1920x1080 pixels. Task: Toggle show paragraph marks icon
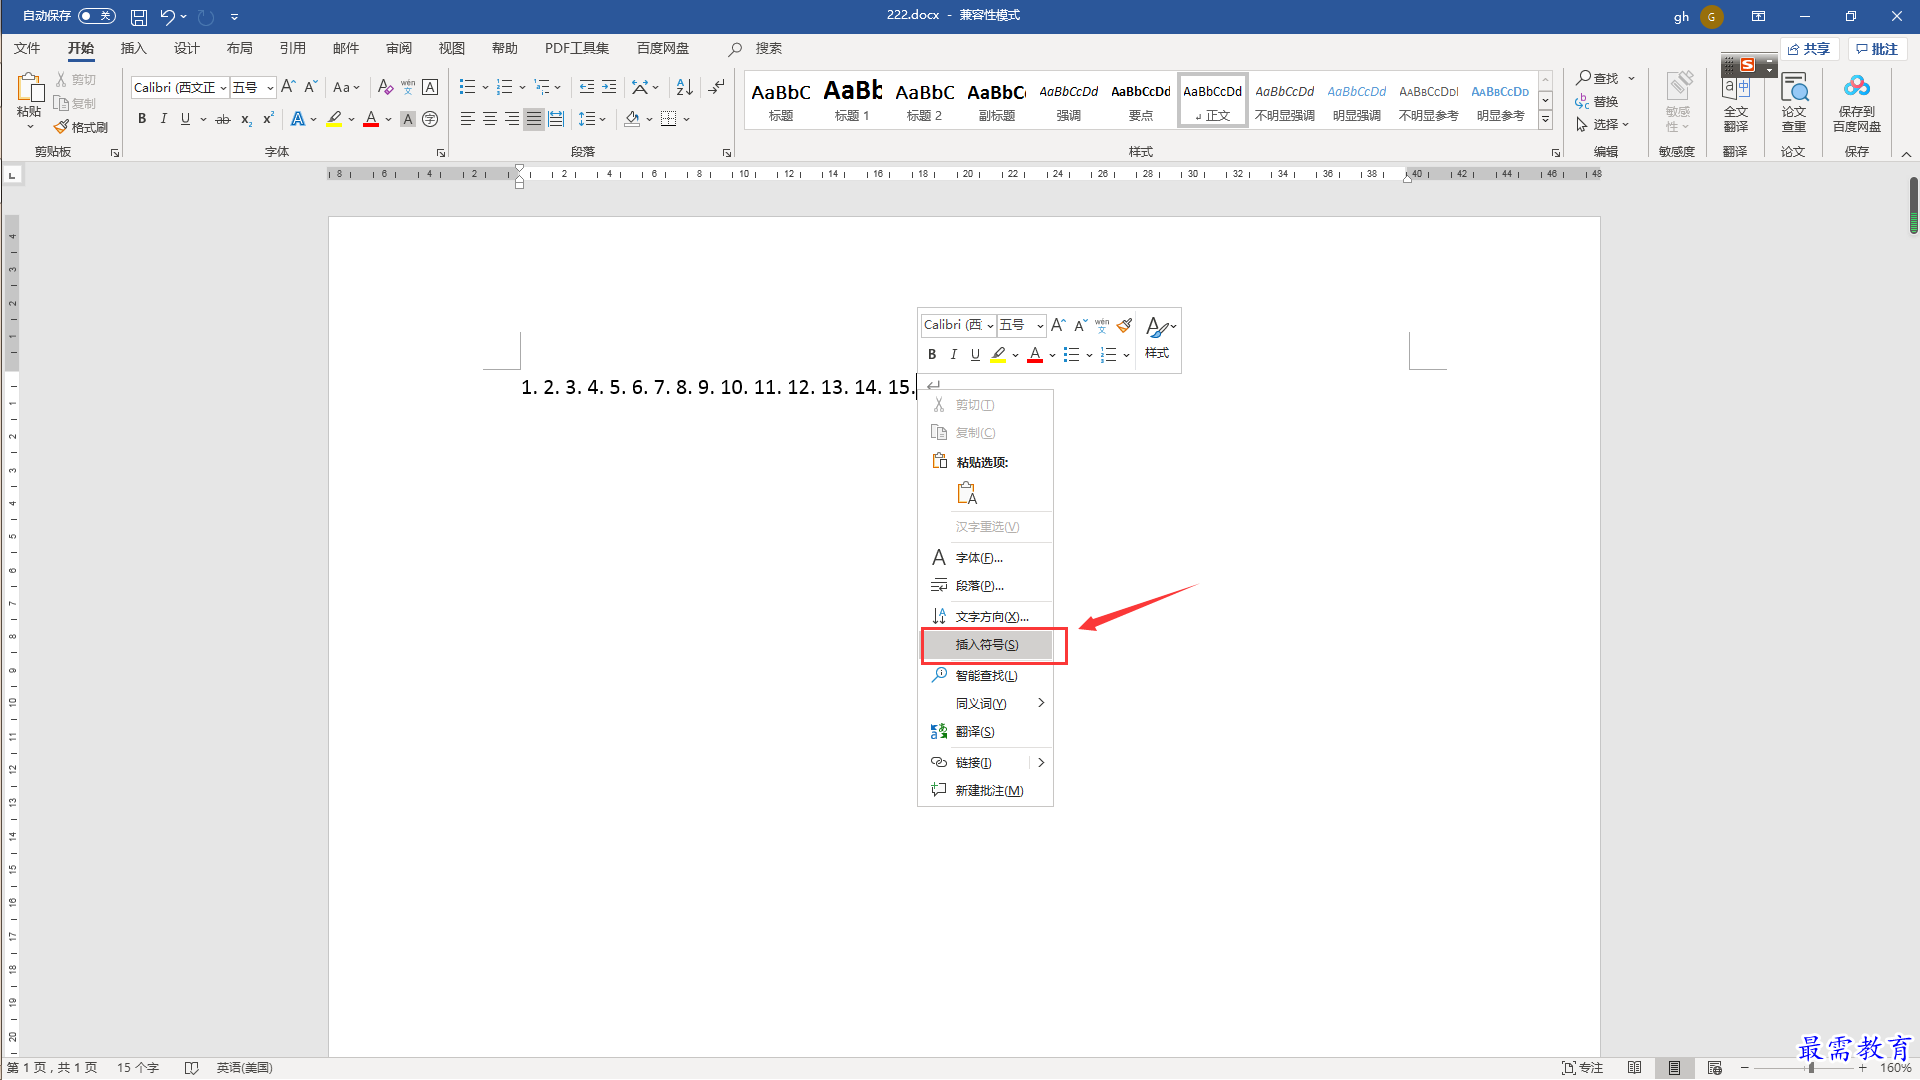(716, 88)
